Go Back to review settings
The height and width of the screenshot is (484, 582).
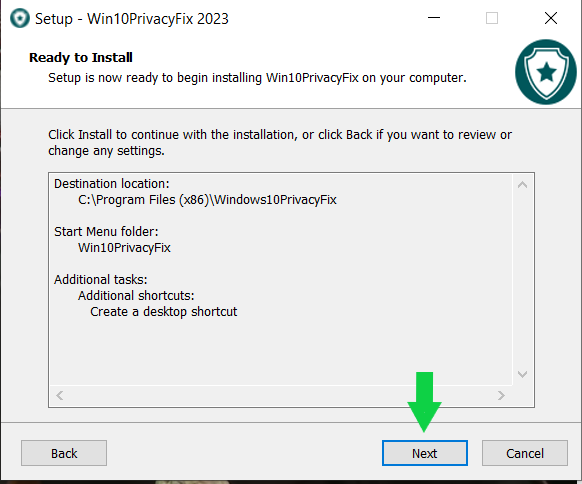[x=64, y=453]
